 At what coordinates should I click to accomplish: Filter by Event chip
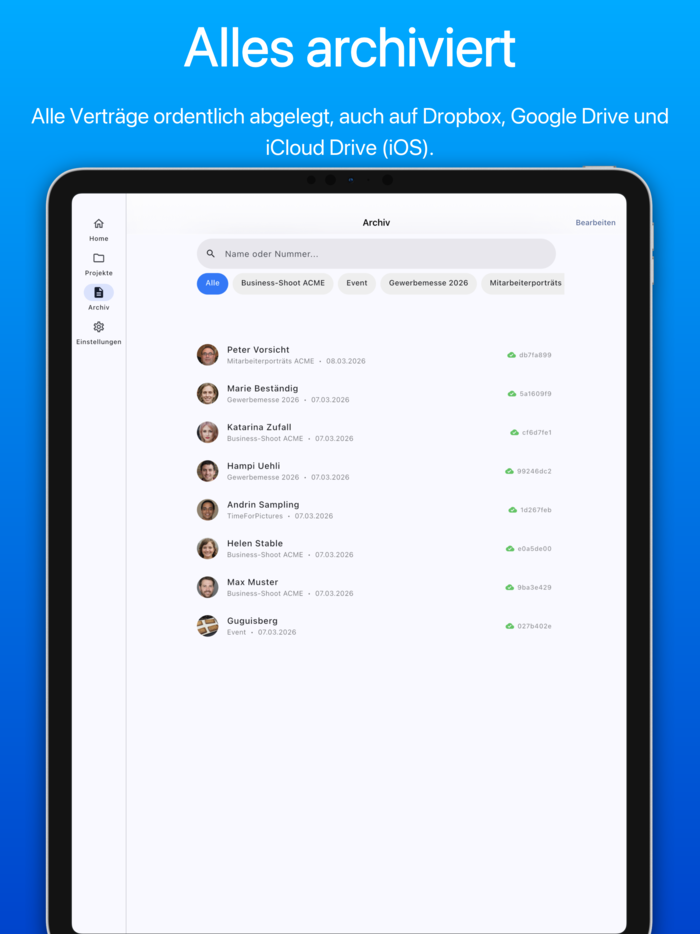(357, 283)
